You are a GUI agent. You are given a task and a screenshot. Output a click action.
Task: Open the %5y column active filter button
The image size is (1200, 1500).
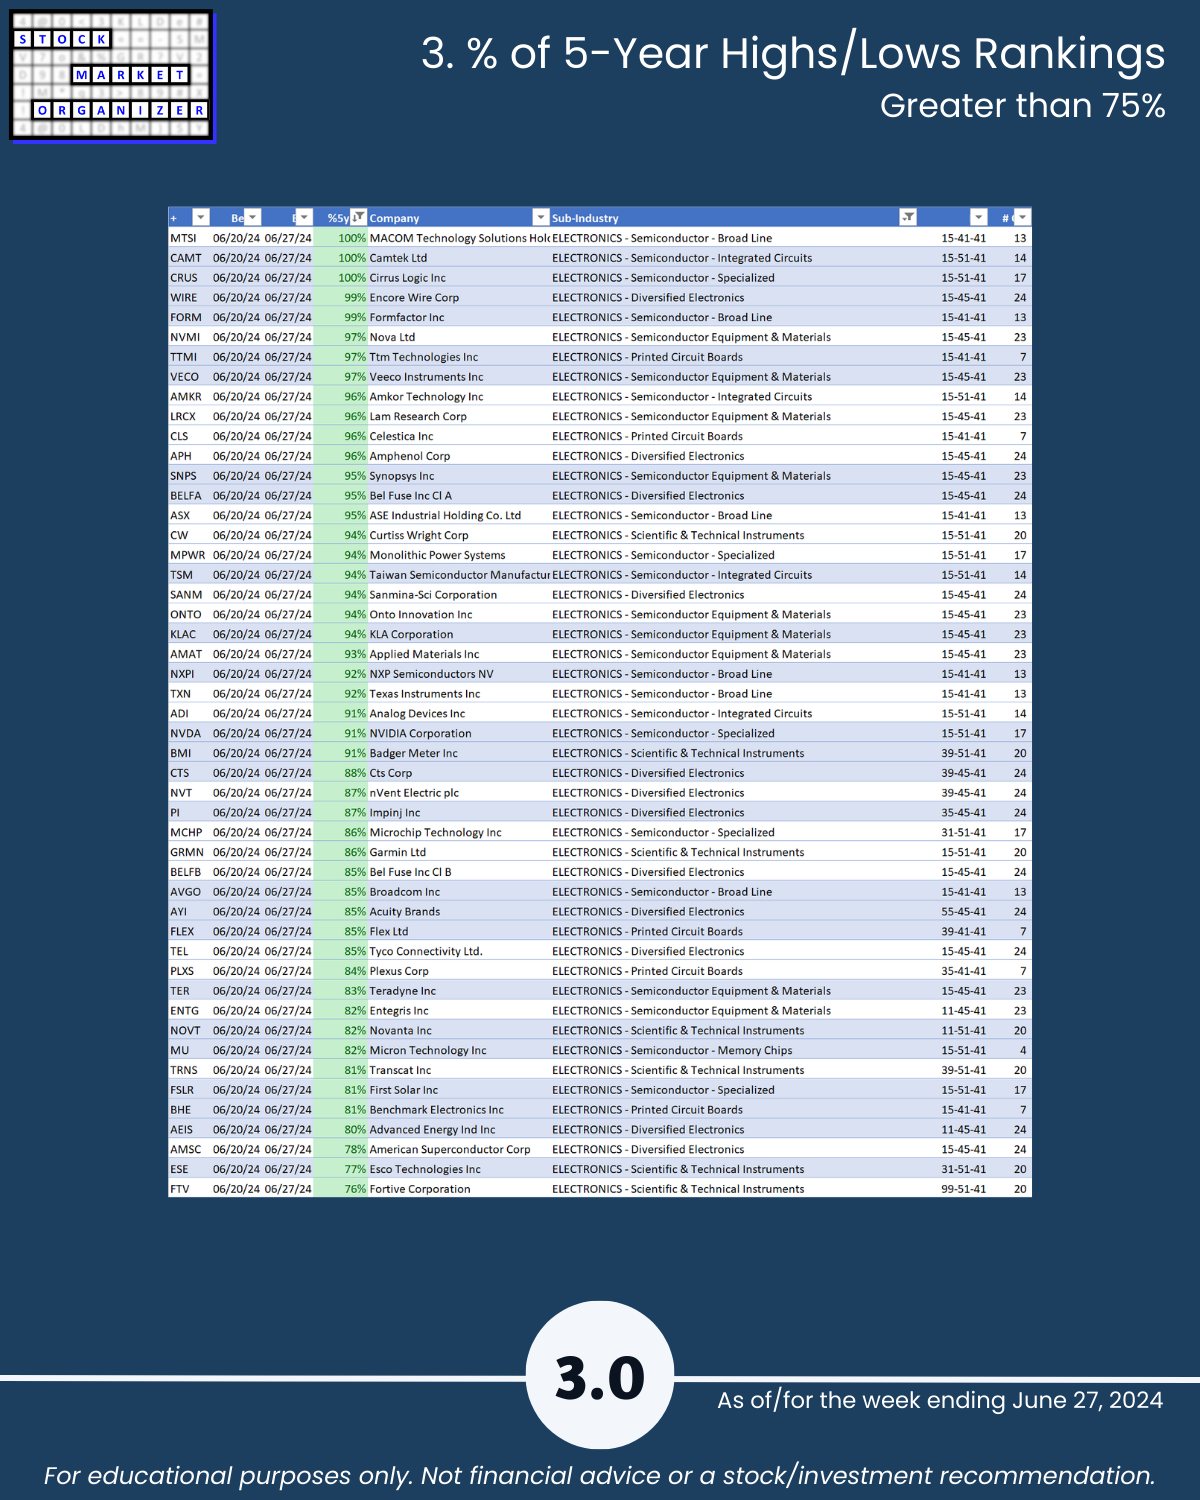point(358,218)
